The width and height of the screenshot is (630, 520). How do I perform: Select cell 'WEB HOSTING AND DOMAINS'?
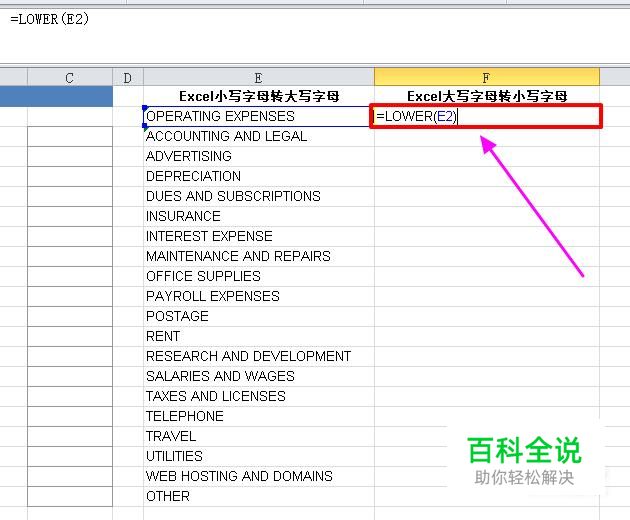[x=259, y=476]
